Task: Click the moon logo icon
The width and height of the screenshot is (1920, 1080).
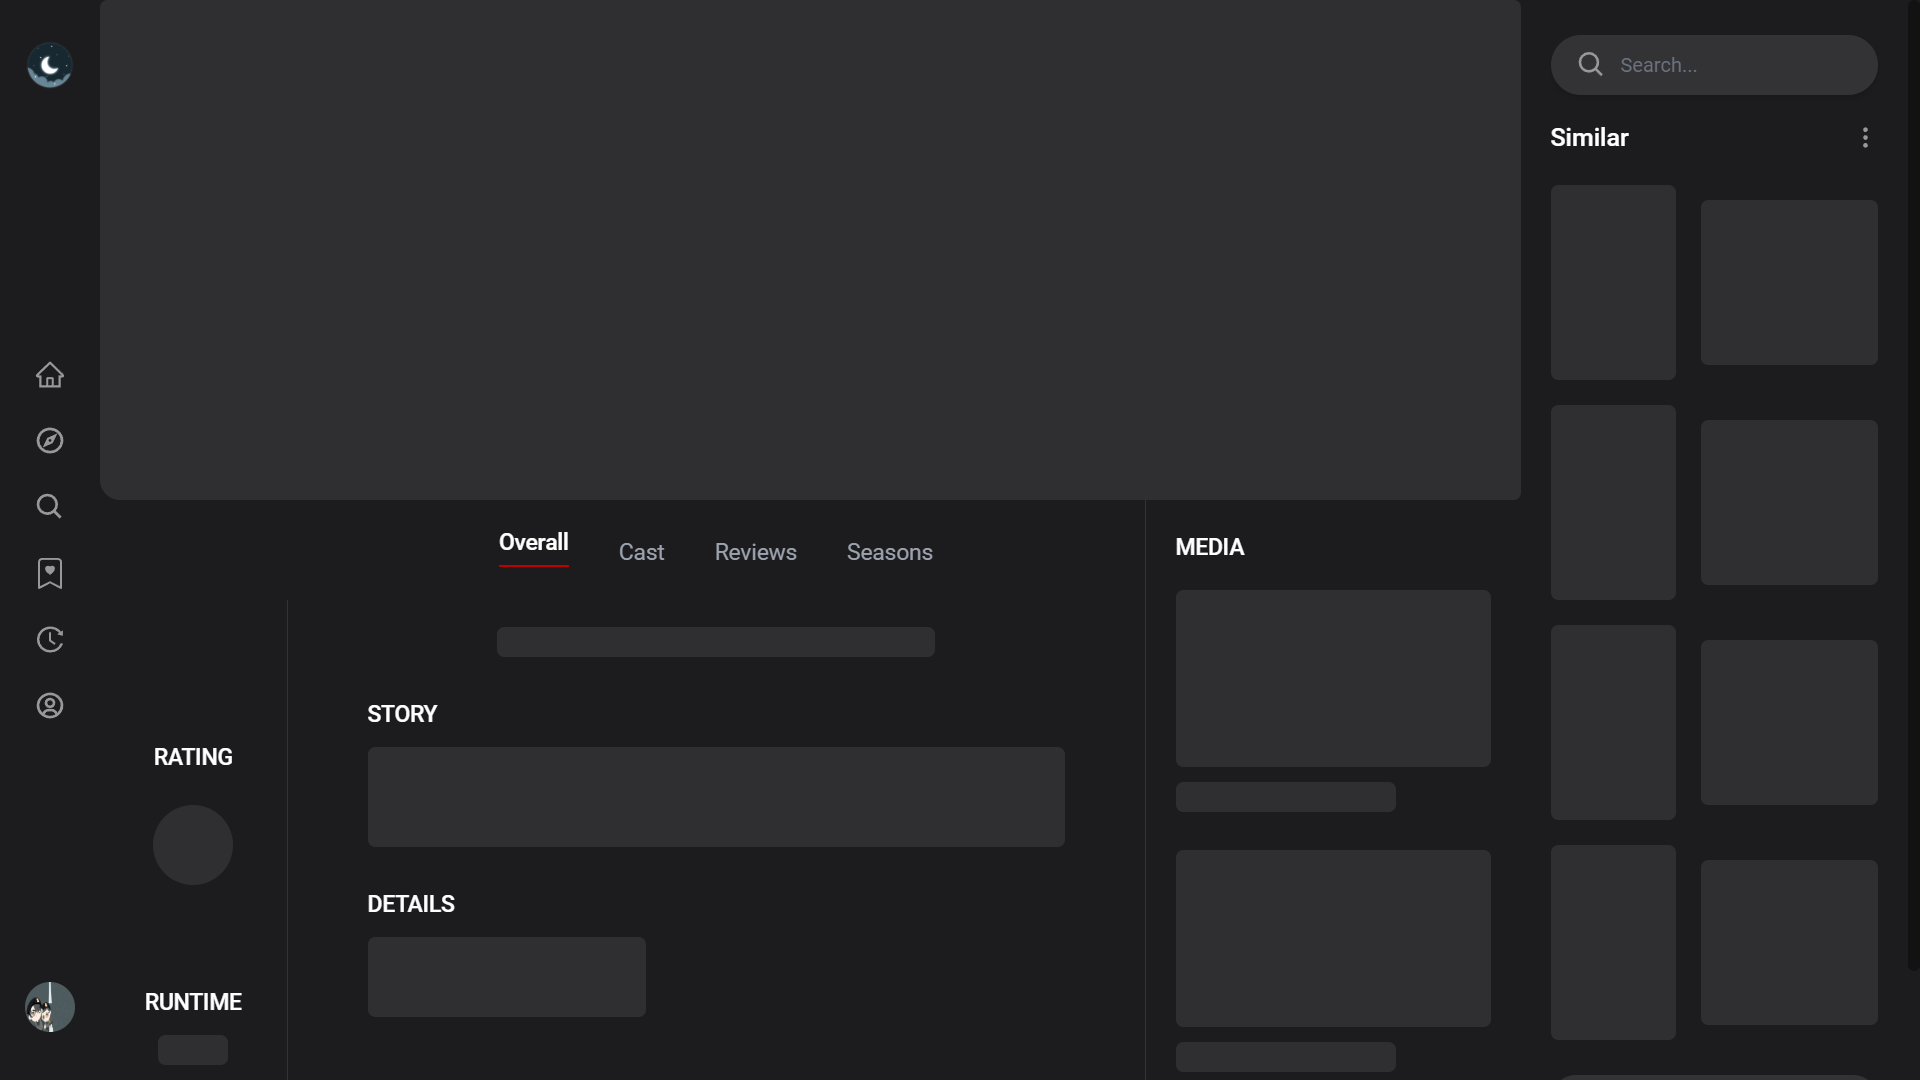Action: [x=49, y=65]
